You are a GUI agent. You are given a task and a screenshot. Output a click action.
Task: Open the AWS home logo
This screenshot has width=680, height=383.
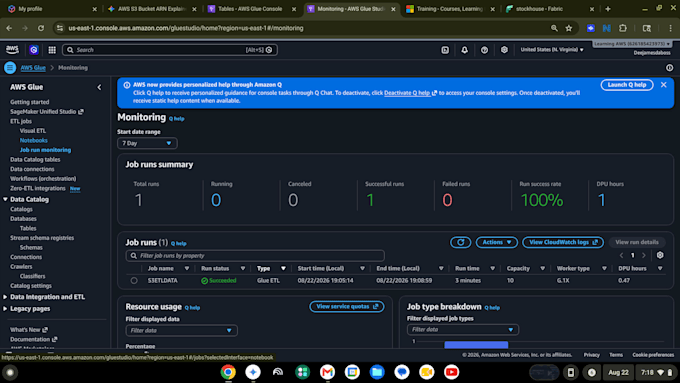click(12, 49)
